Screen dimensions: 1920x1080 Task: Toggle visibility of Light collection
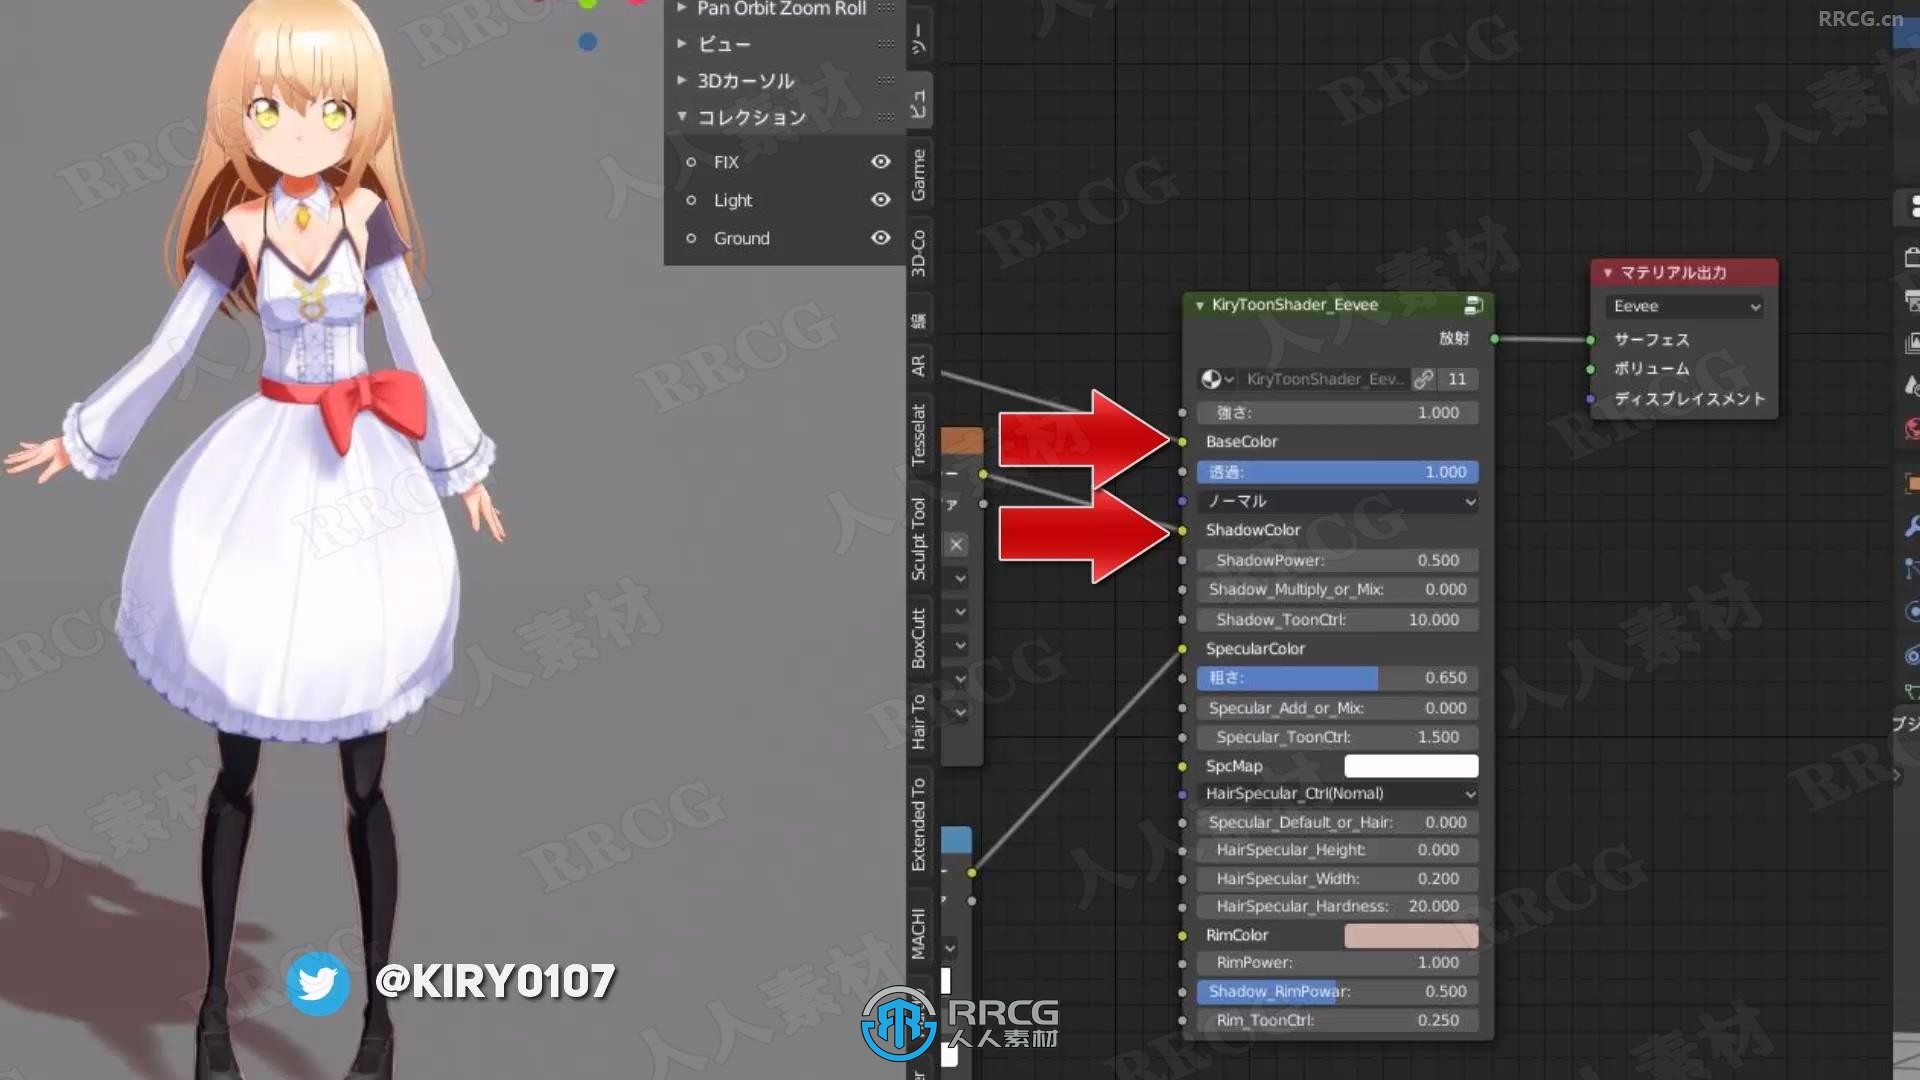click(x=881, y=199)
